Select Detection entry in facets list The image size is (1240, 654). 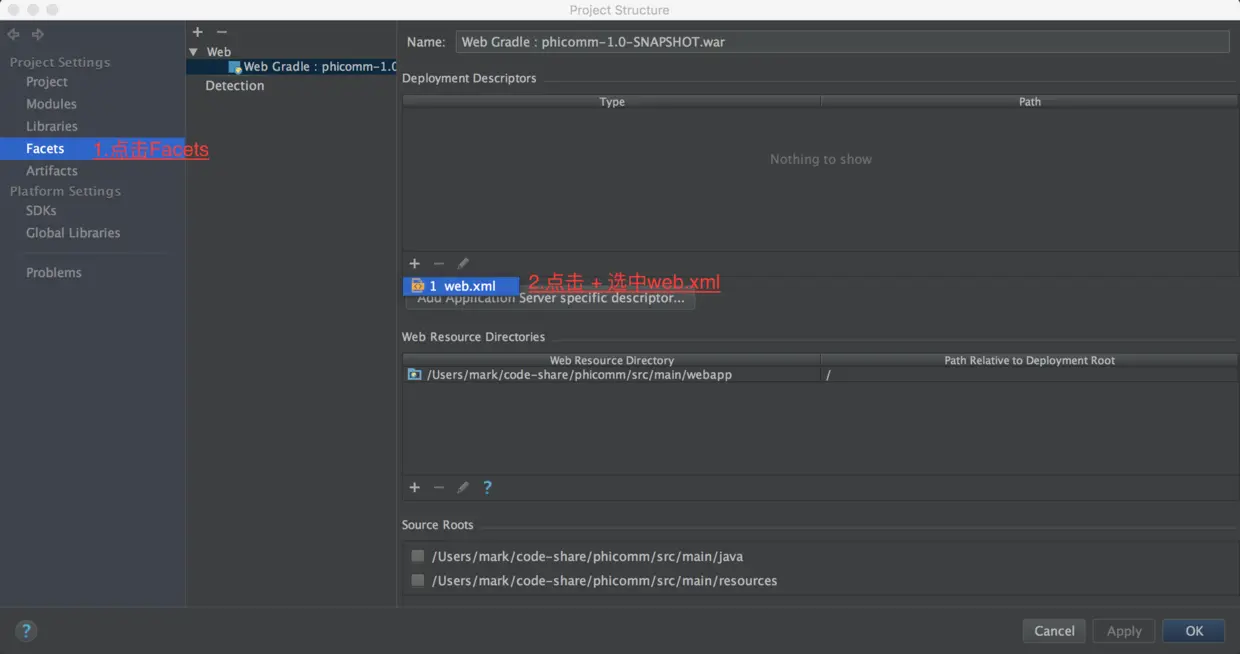[235, 86]
